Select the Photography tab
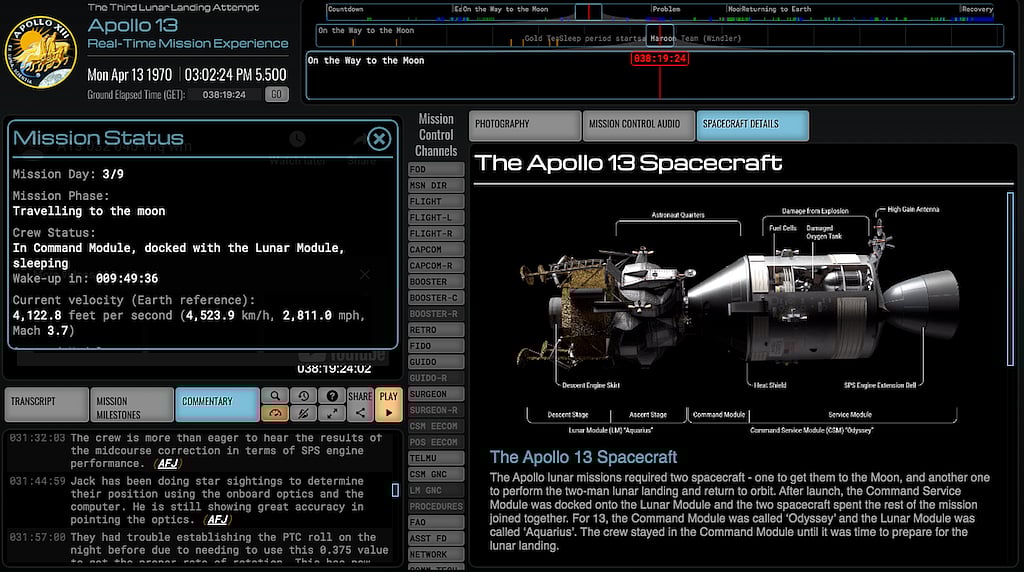 click(x=524, y=124)
